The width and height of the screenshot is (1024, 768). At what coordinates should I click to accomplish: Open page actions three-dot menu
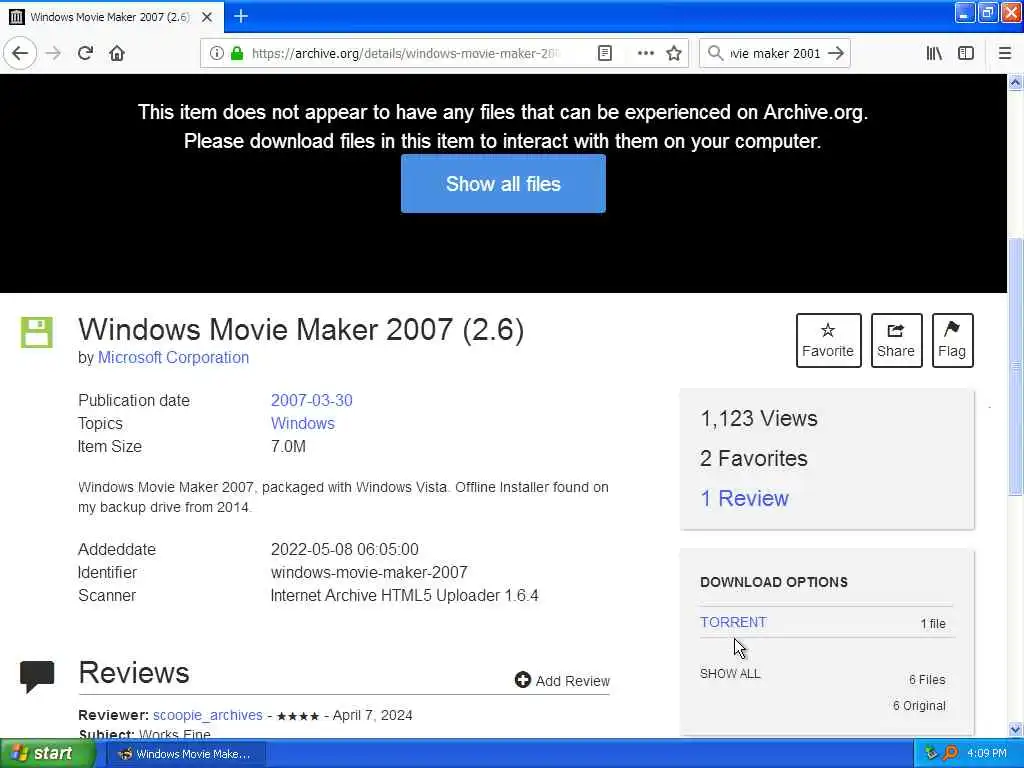coord(645,54)
